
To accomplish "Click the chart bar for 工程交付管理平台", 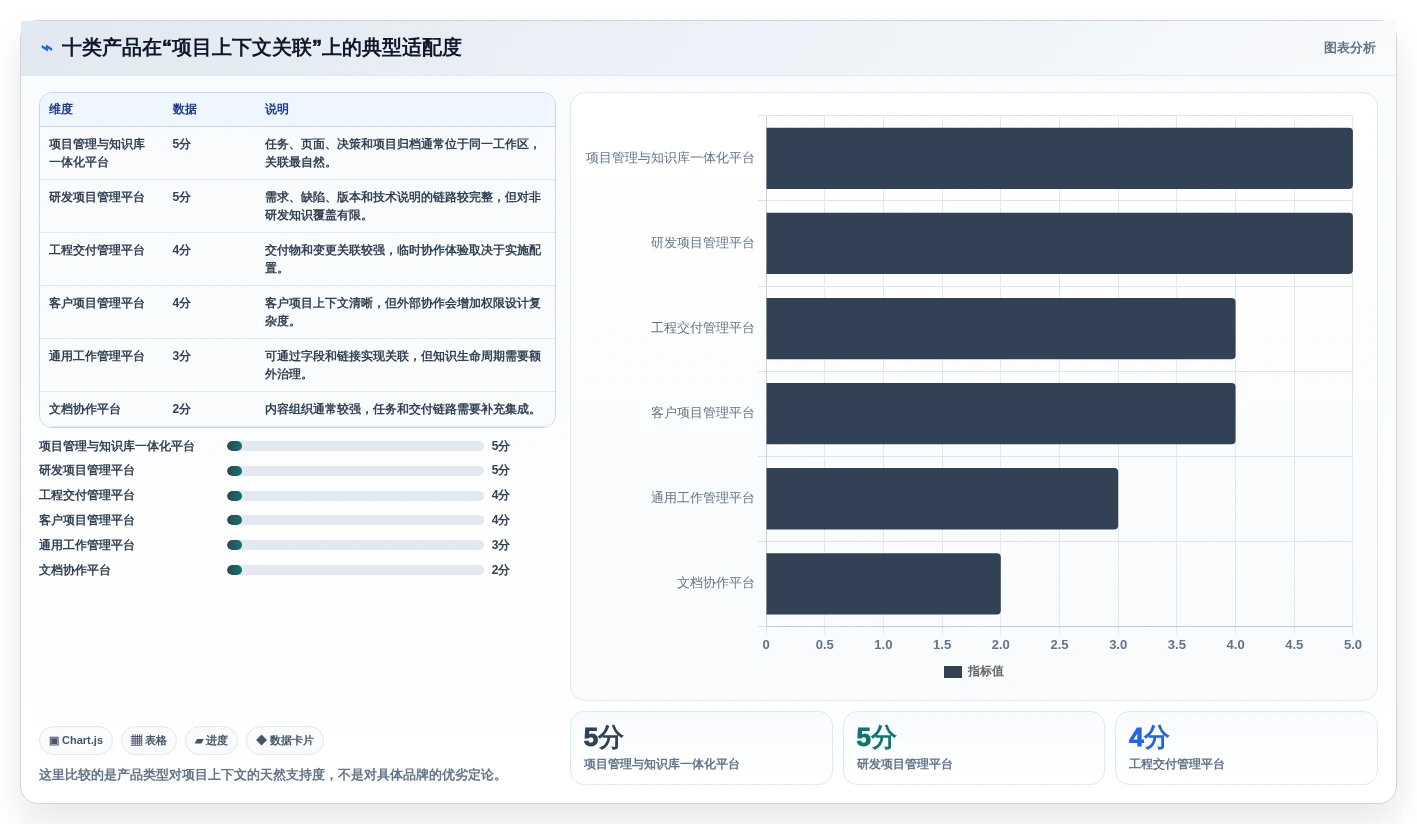I will point(1001,328).
